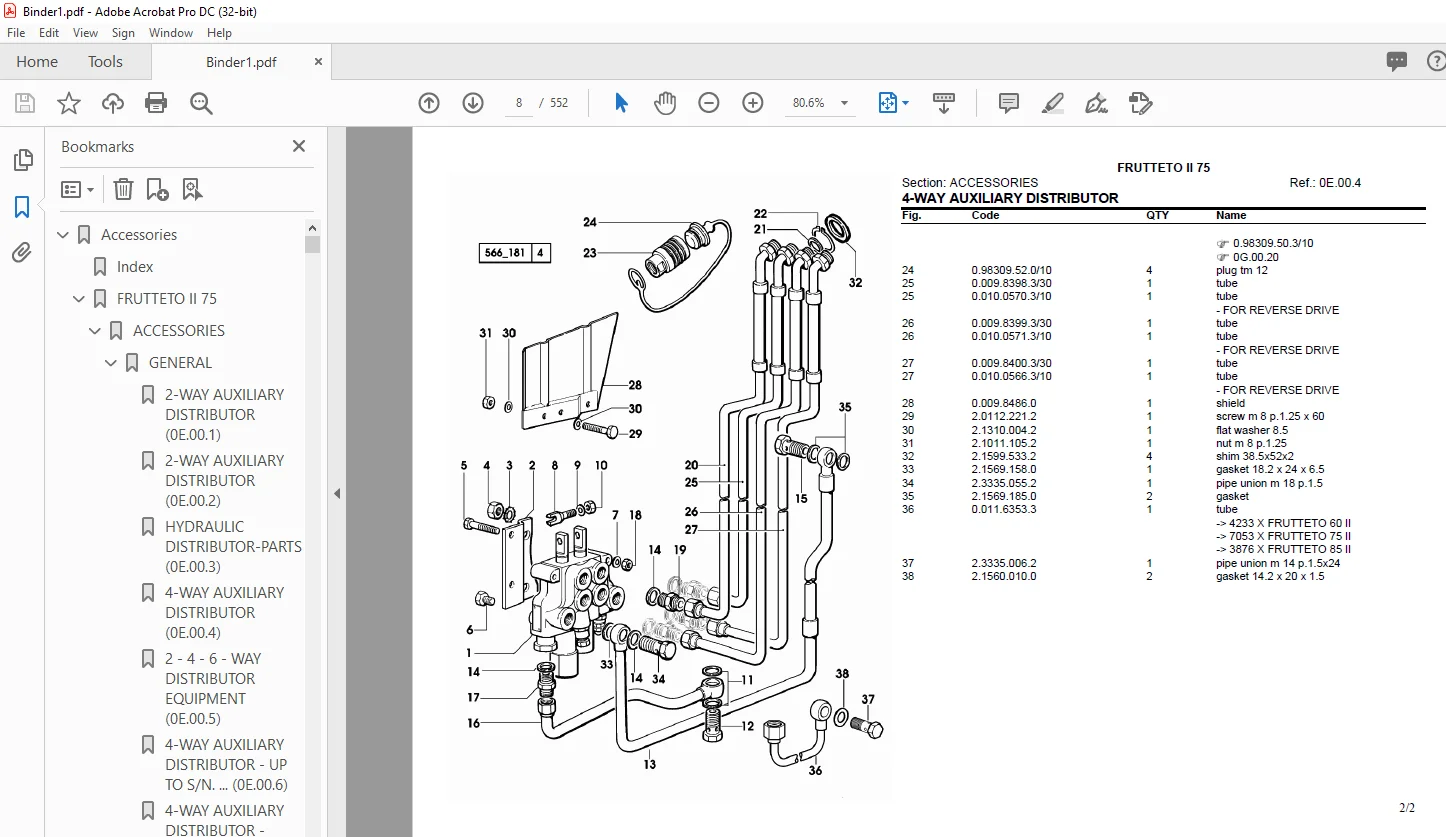Screen dimensions: 1446x837
Task: Activate the Hand pan tool
Action: (x=665, y=103)
